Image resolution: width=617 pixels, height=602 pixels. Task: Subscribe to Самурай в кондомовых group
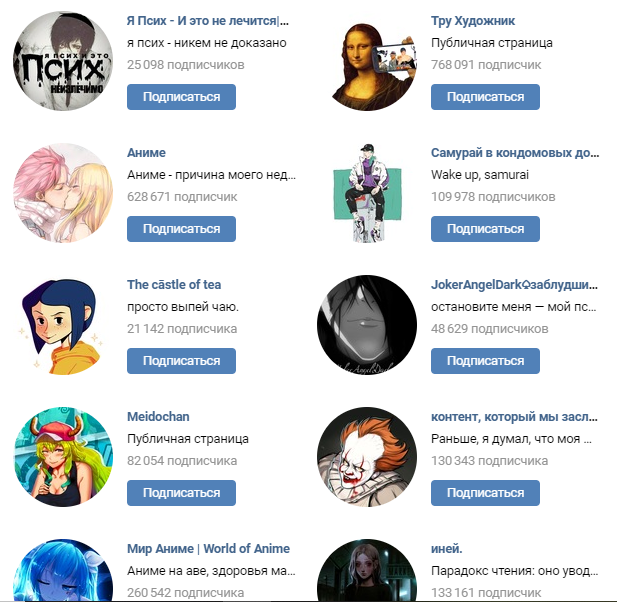click(x=485, y=229)
